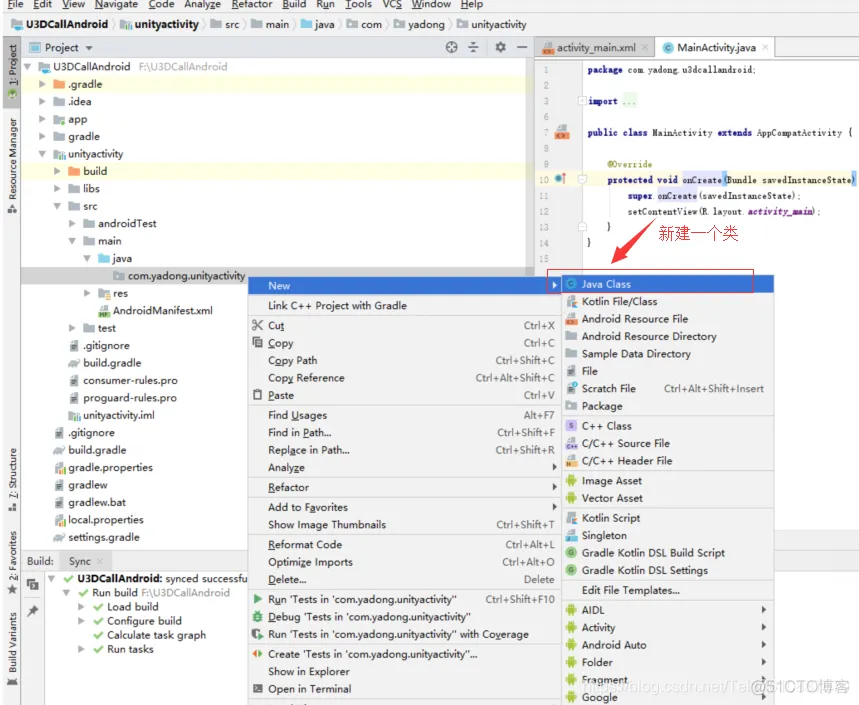Expand the folded import block on line 3
Viewport: 859px width, 705px height.
pos(582,101)
